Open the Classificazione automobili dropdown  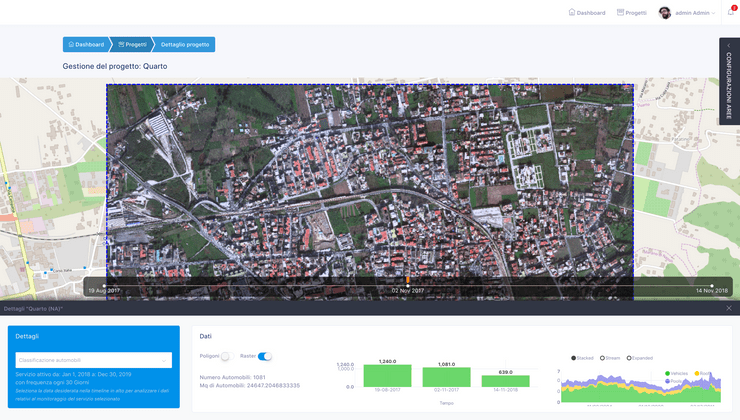click(93, 360)
